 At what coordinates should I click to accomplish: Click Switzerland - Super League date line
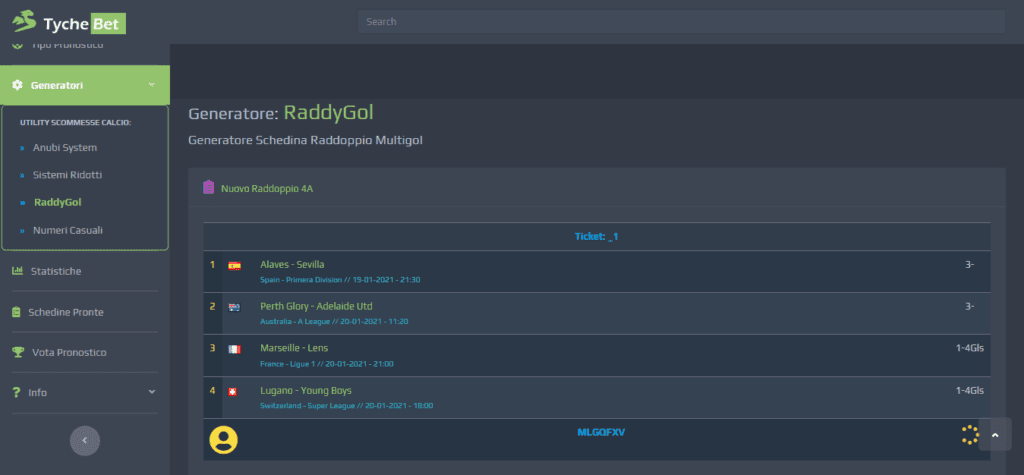tap(346, 406)
